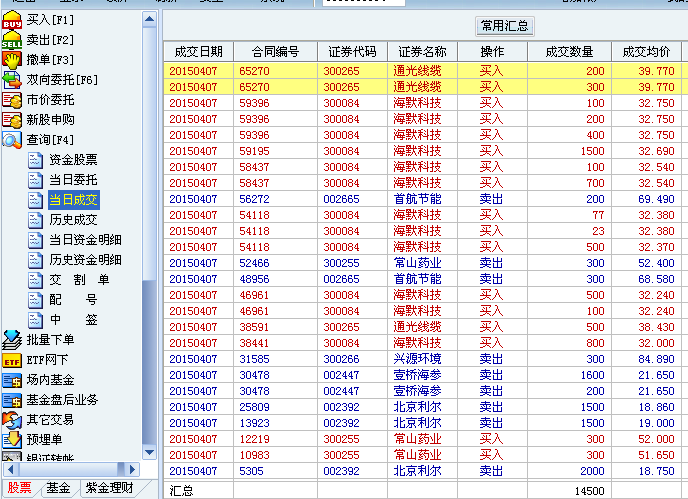Select 历史成交 under 查询
Image resolution: width=688 pixels, height=499 pixels.
(x=73, y=220)
